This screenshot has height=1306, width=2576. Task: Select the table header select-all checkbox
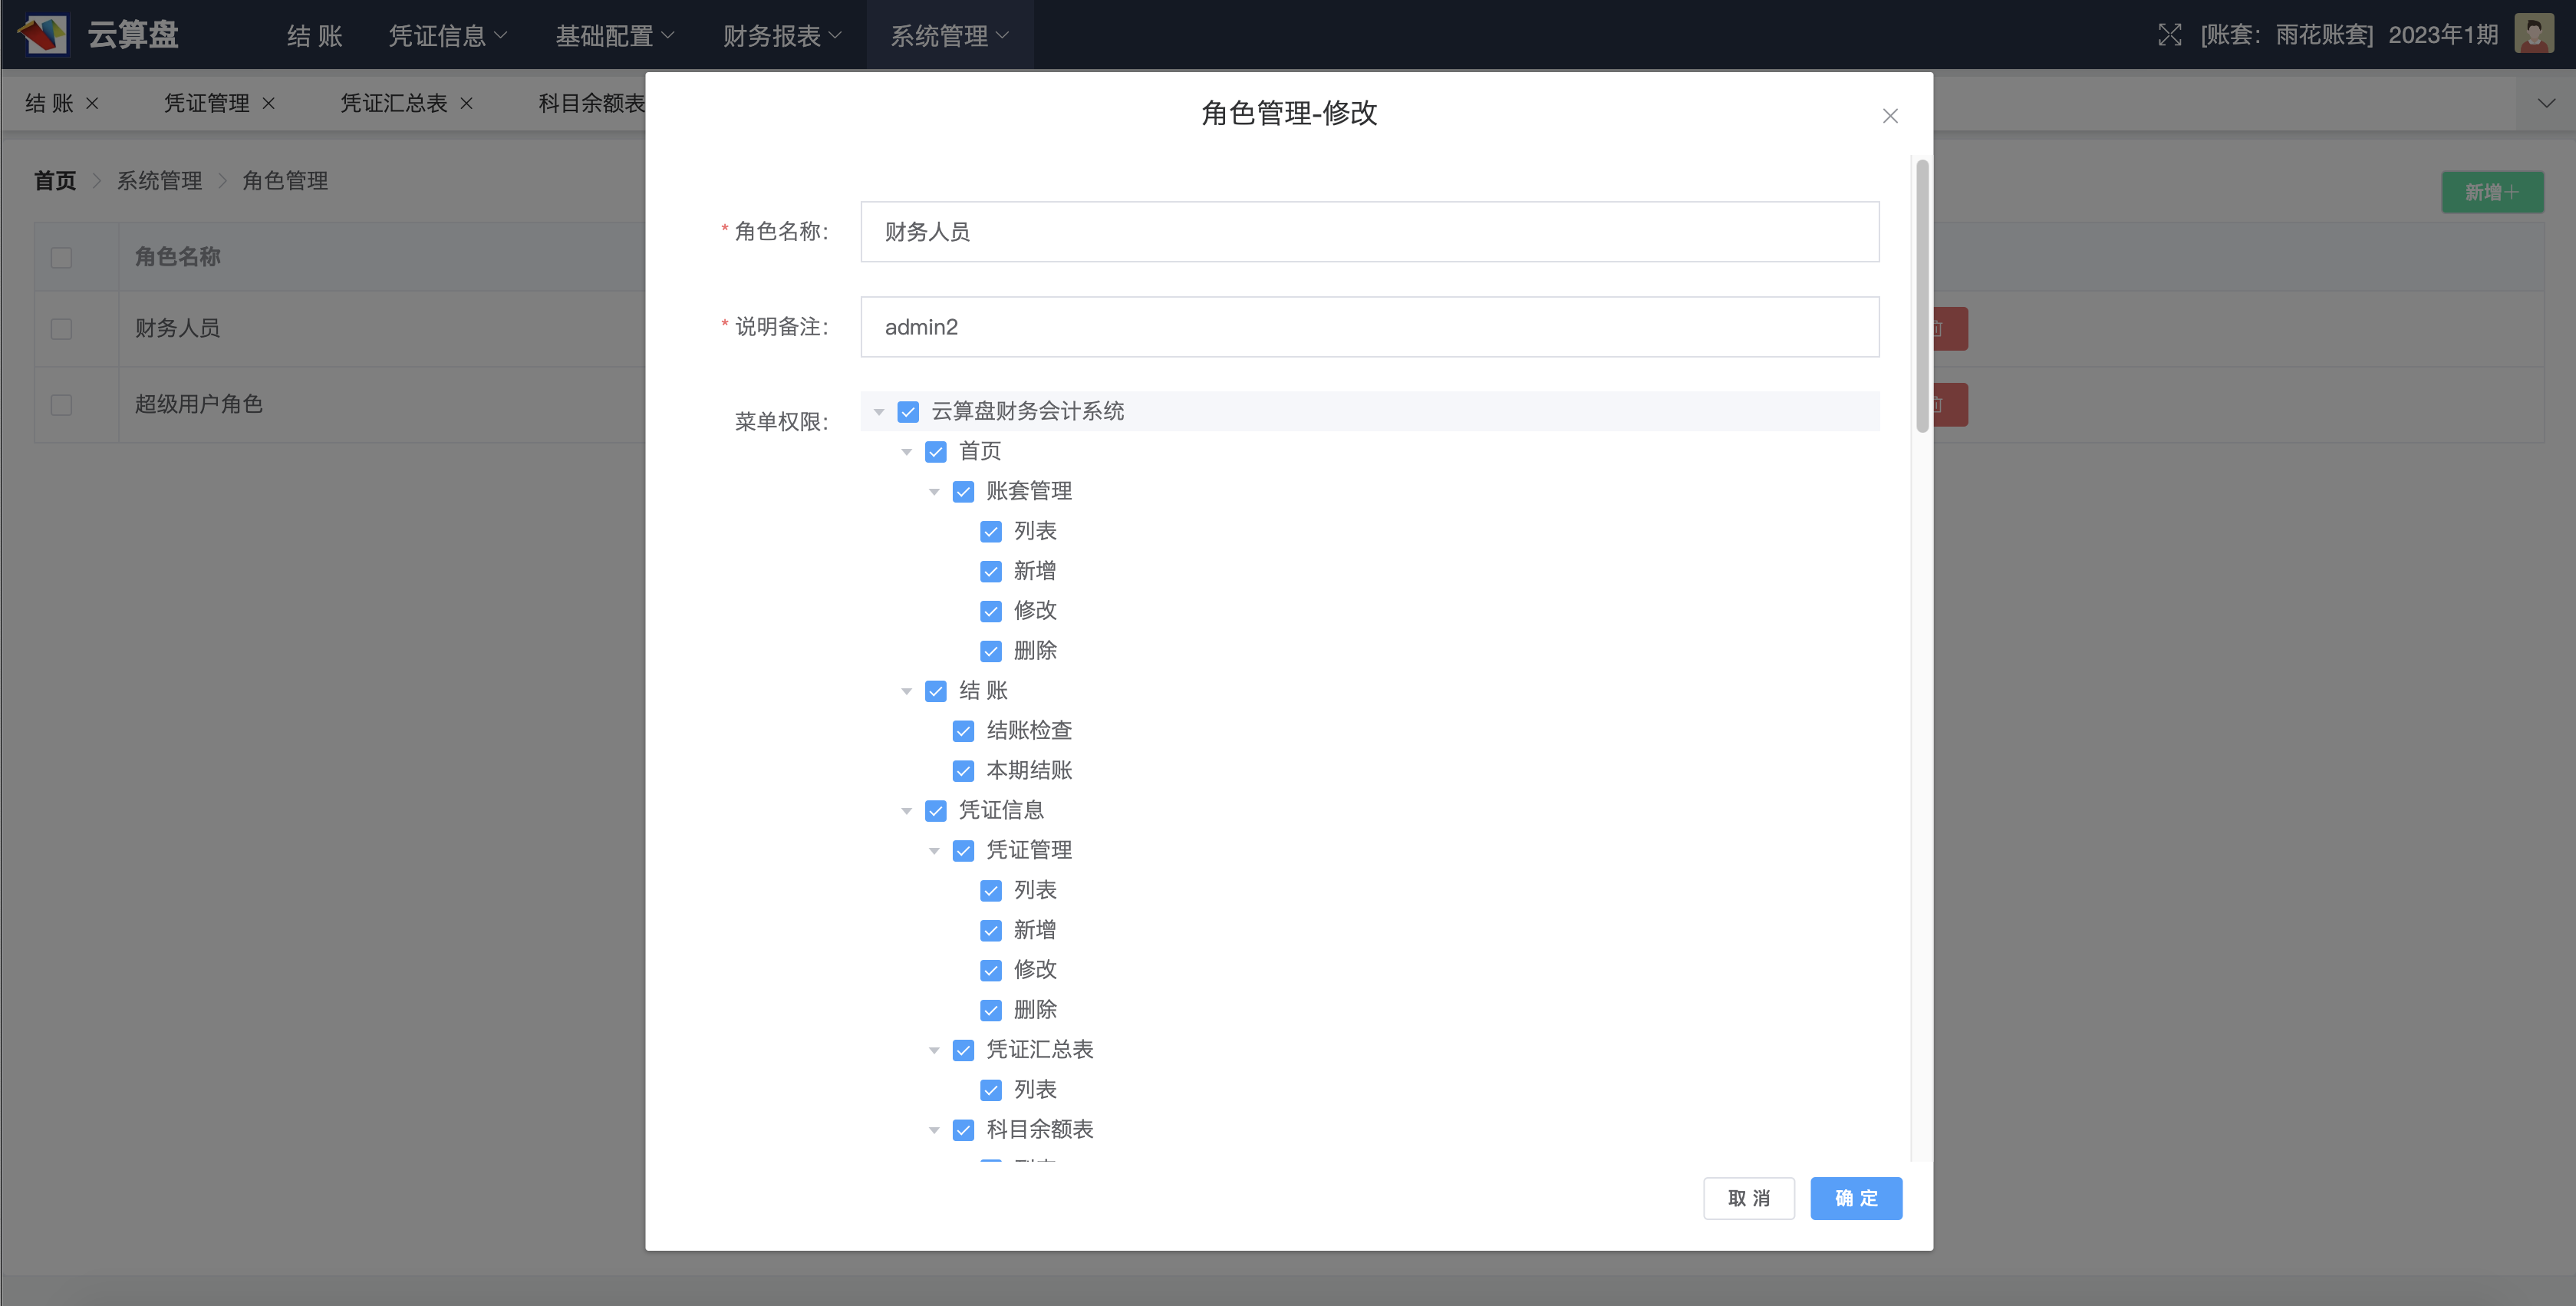point(61,258)
